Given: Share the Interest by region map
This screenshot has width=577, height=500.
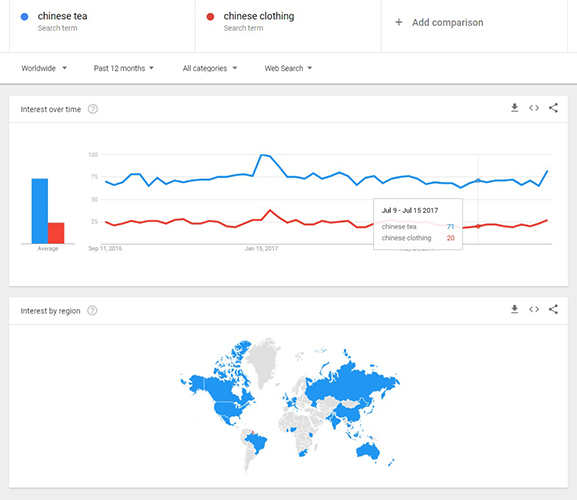Looking at the screenshot, I should click(553, 309).
